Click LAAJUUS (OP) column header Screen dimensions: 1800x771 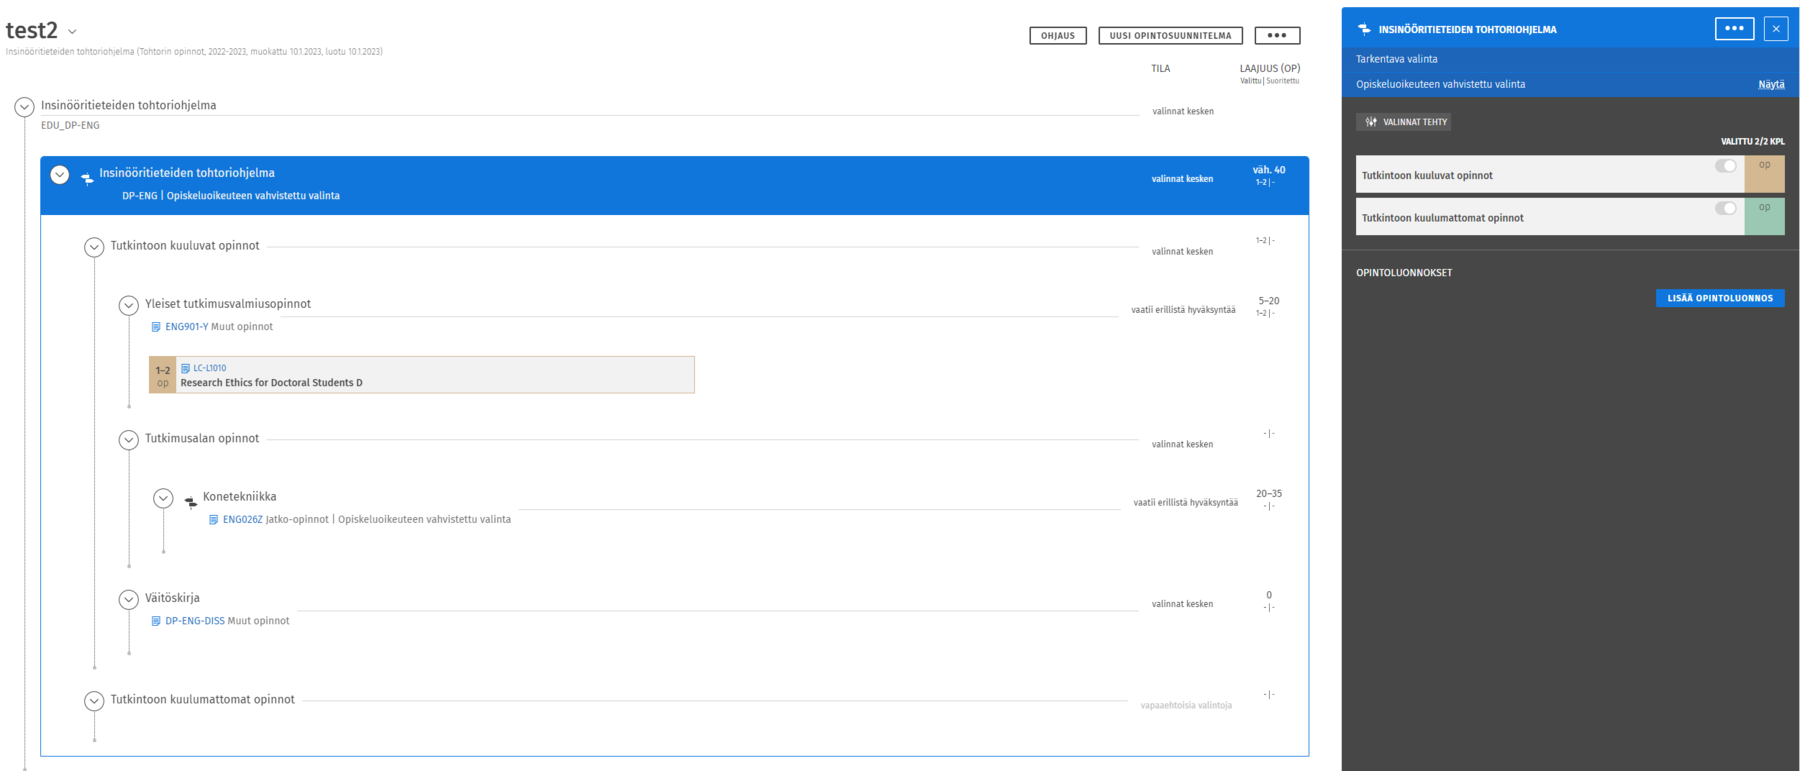click(x=1270, y=69)
